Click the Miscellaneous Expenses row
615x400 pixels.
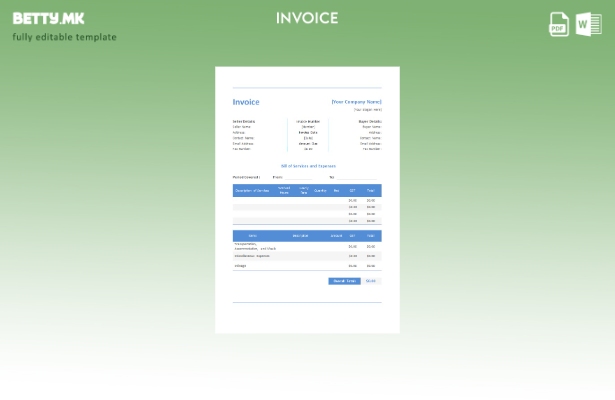252,256
